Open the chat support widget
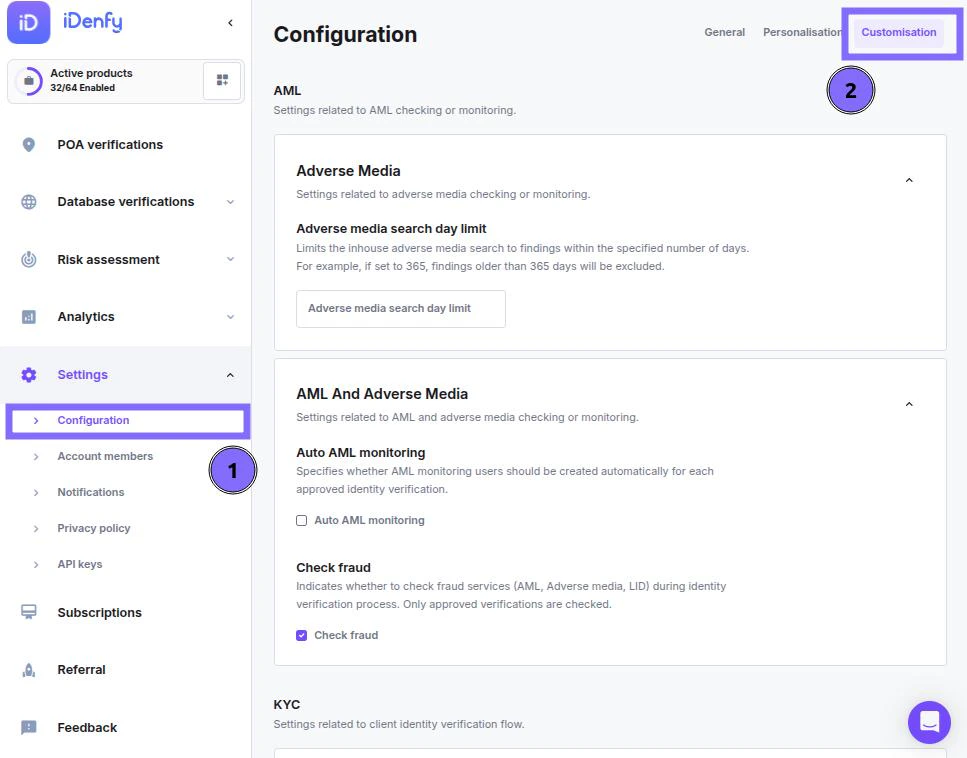Image resolution: width=967 pixels, height=758 pixels. click(929, 722)
